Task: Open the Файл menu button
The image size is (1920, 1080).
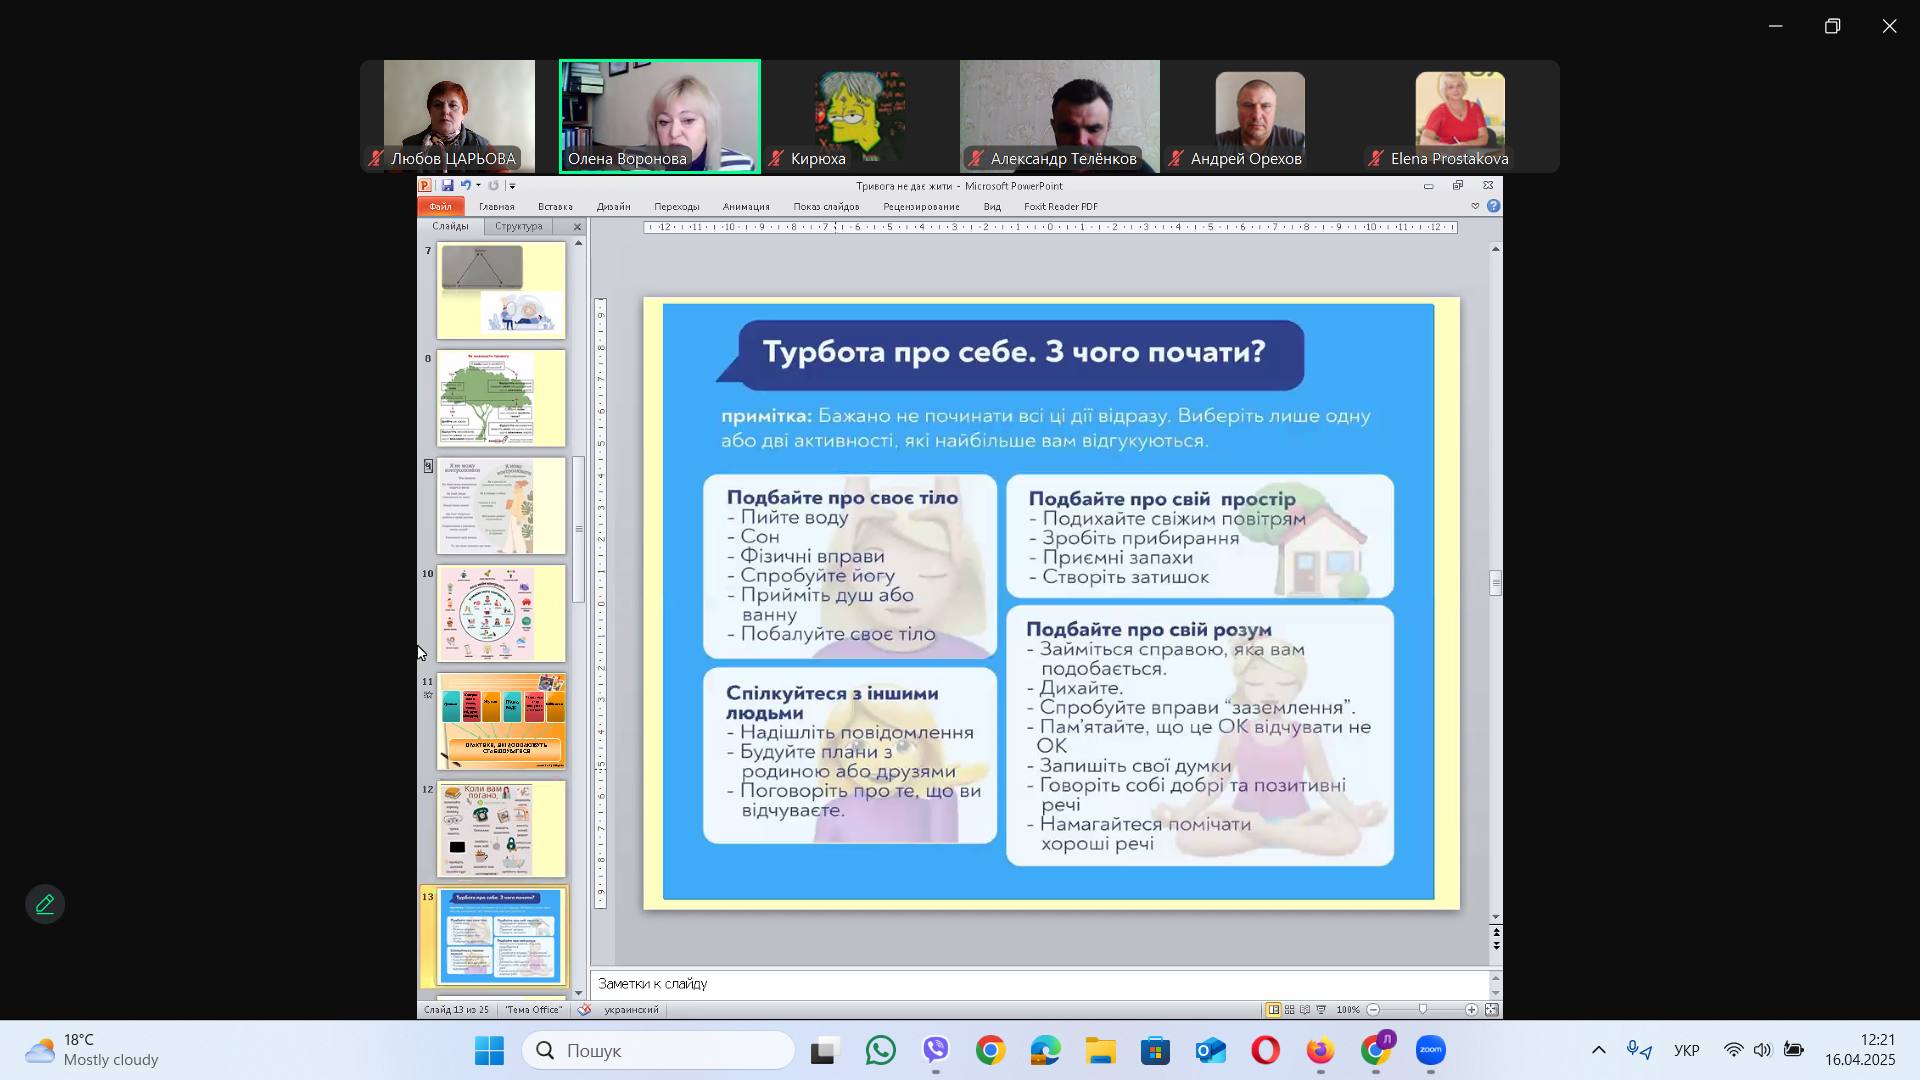Action: (x=440, y=207)
